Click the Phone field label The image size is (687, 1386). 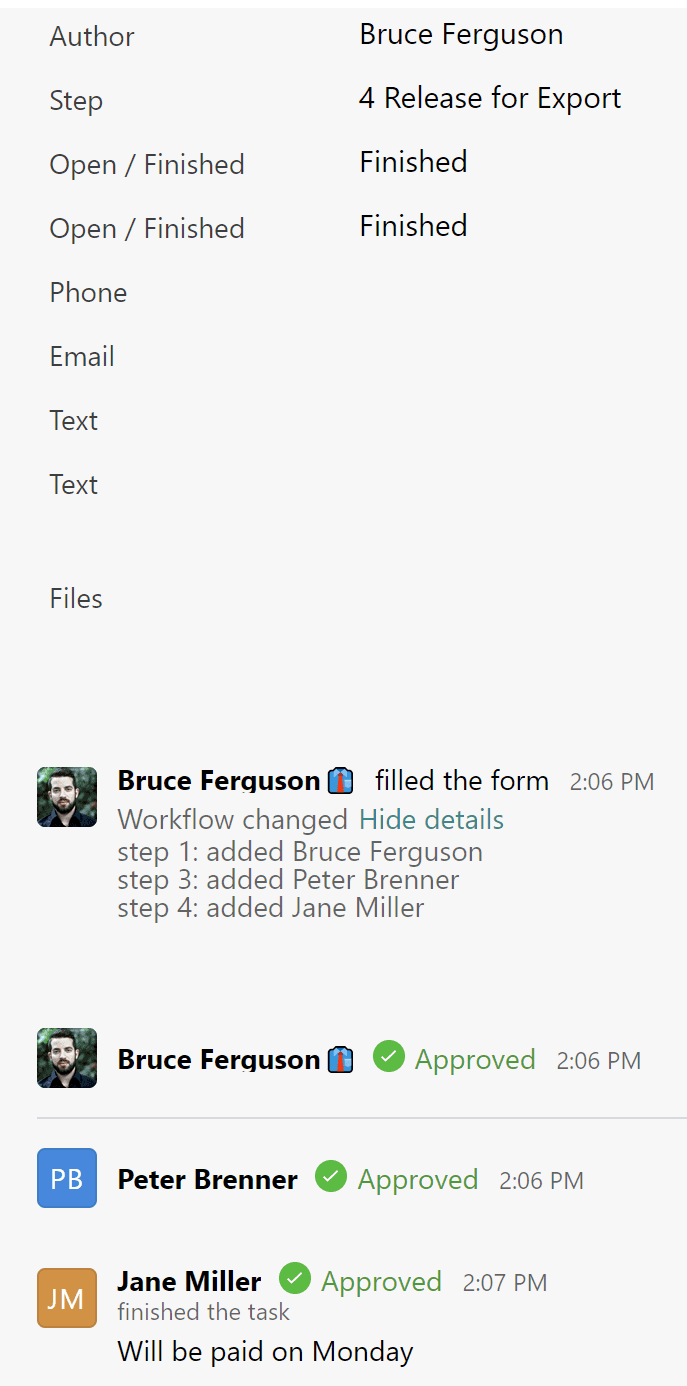tap(88, 292)
